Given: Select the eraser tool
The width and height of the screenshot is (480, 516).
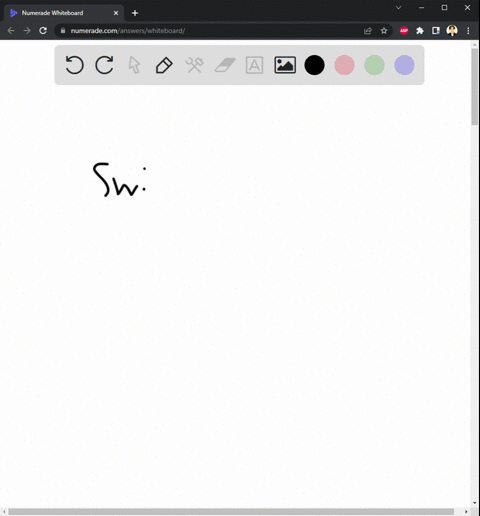Looking at the screenshot, I should tap(225, 65).
